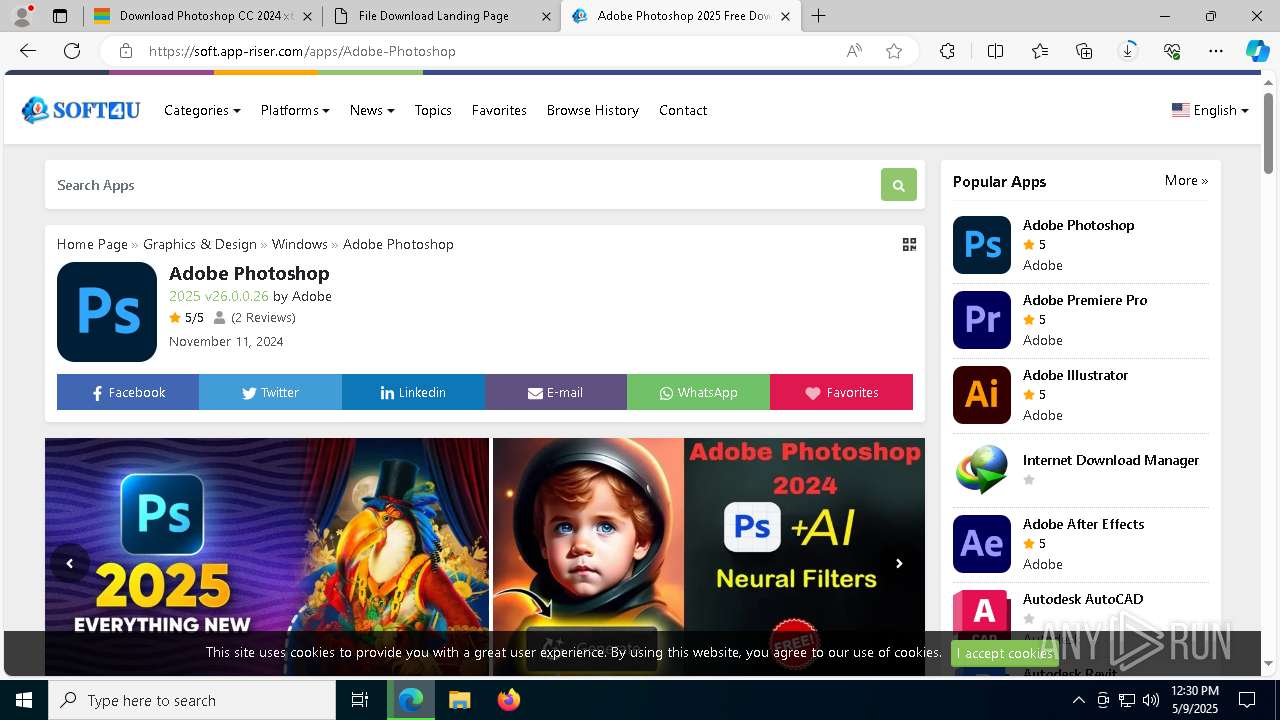Image resolution: width=1280 pixels, height=720 pixels.
Task: Click the large Photoshop Ps app icon
Action: [107, 312]
